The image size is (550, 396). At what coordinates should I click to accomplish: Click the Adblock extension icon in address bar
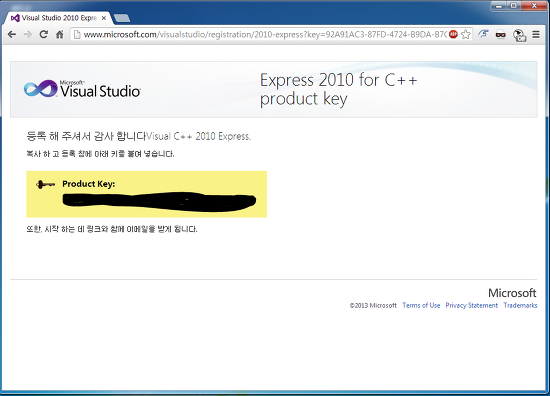453,34
